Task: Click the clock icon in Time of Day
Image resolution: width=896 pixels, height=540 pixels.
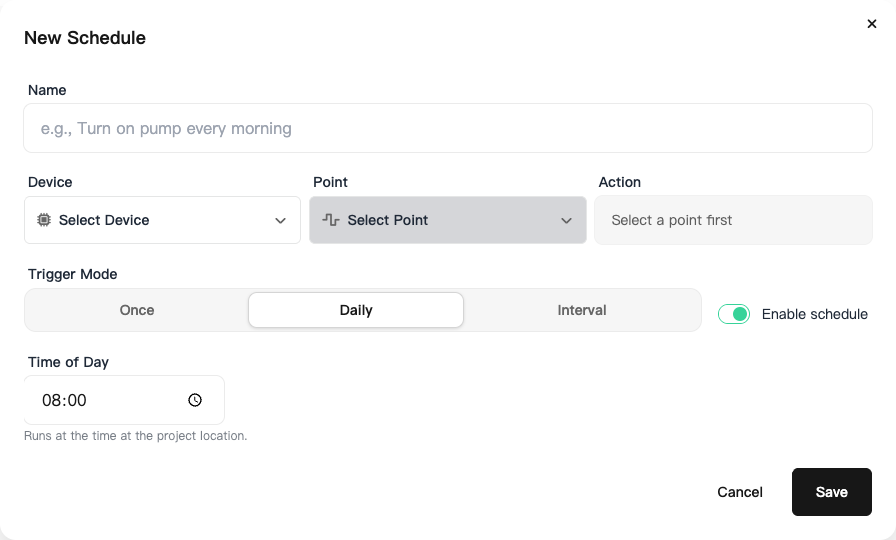Action: (195, 400)
